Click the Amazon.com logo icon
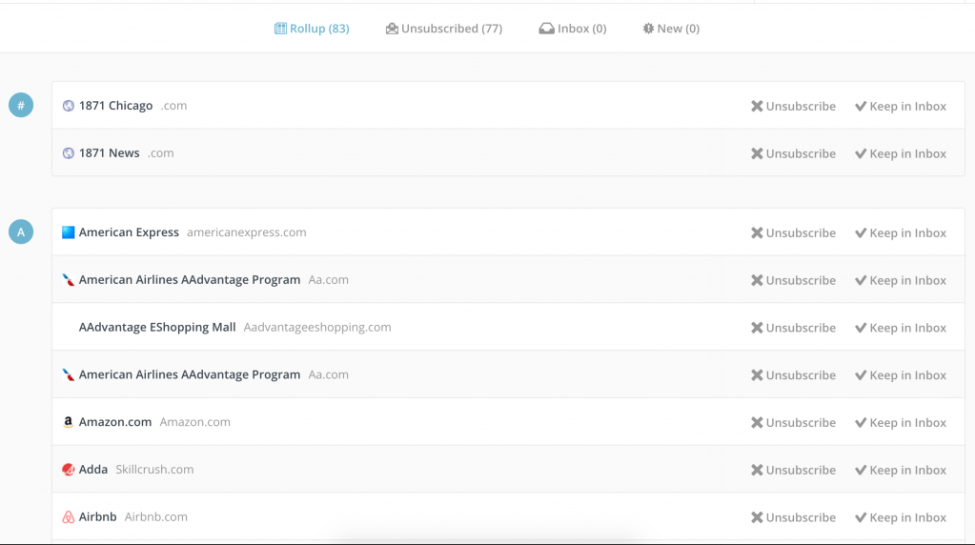 tap(68, 422)
